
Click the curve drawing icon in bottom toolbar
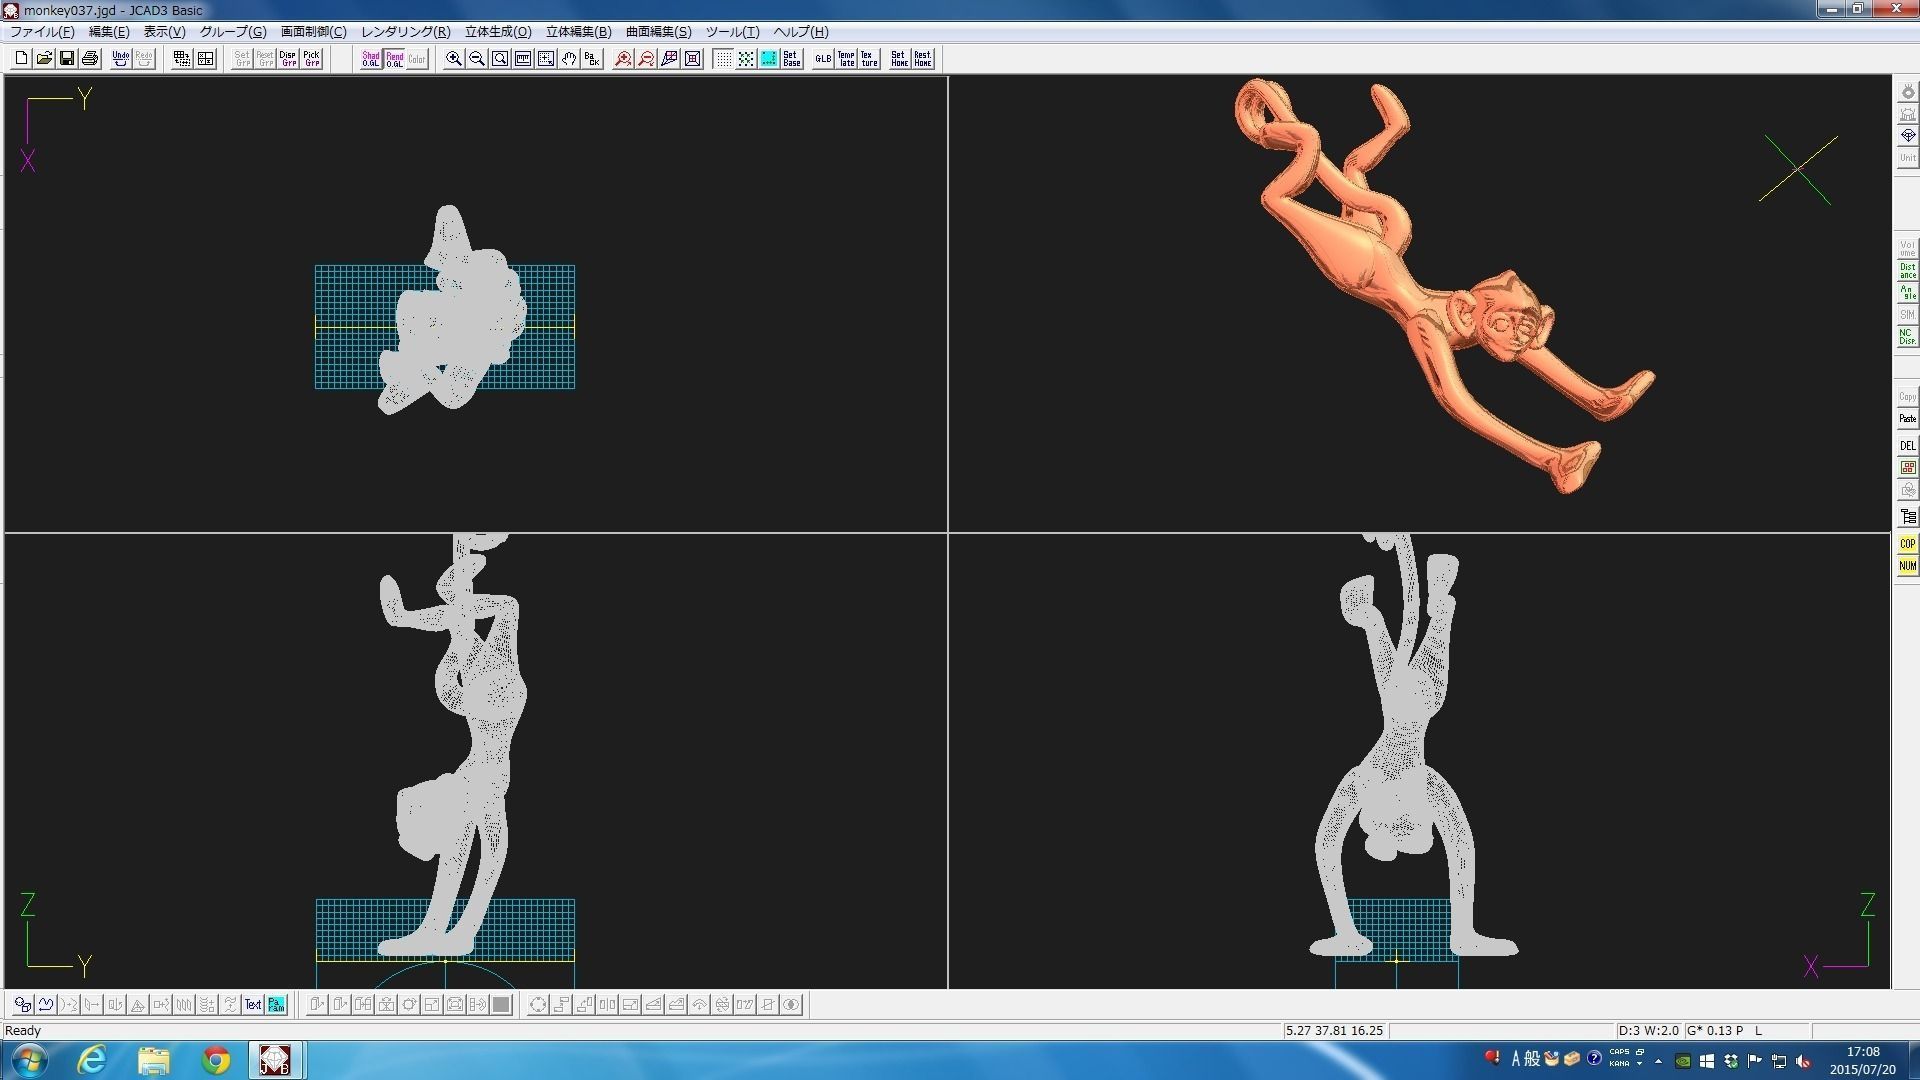(45, 1005)
